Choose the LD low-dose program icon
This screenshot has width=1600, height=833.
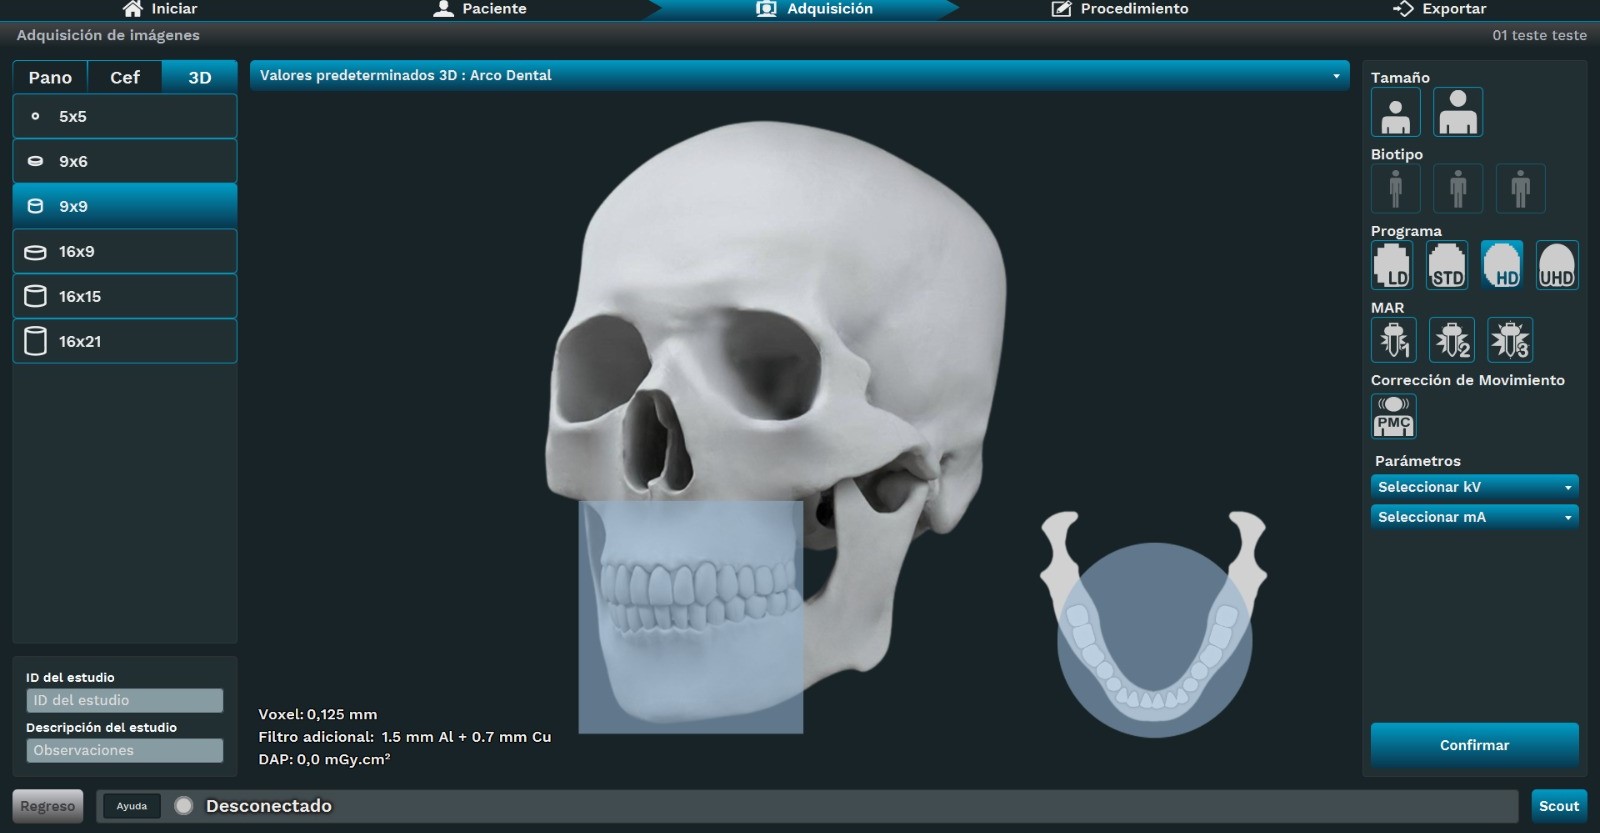pos(1392,265)
